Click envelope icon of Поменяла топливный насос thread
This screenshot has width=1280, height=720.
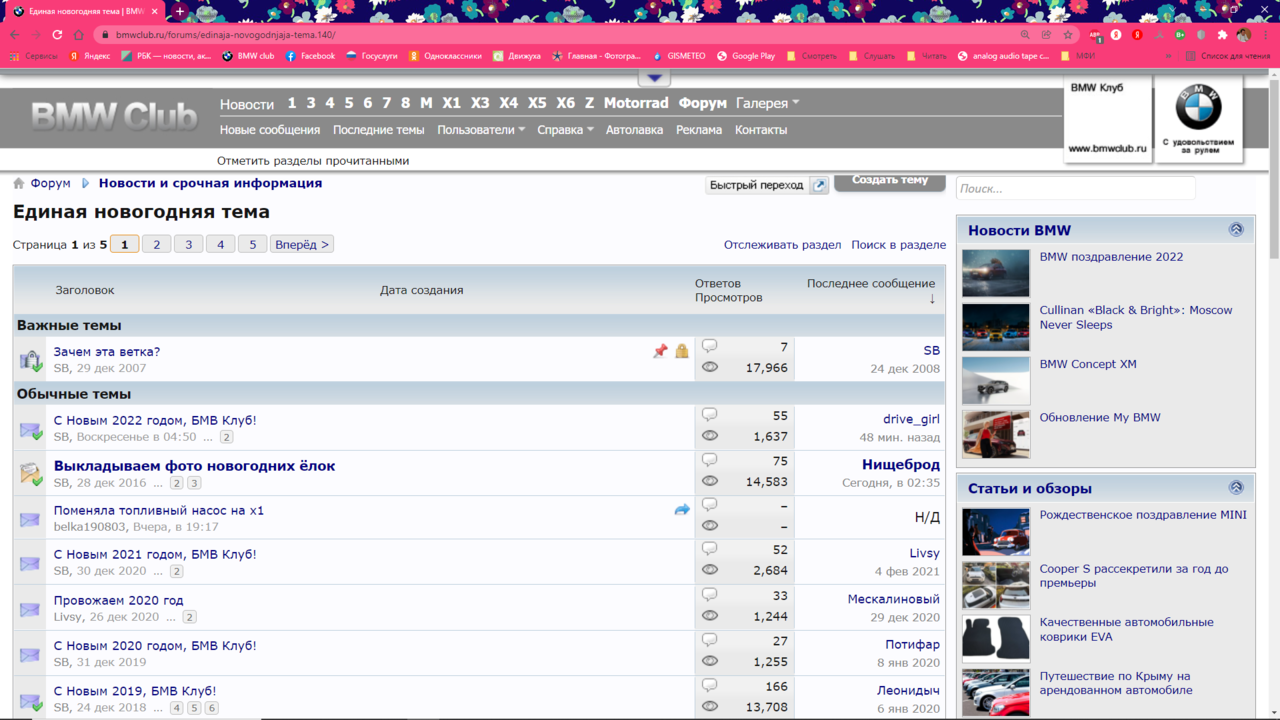click(30, 520)
